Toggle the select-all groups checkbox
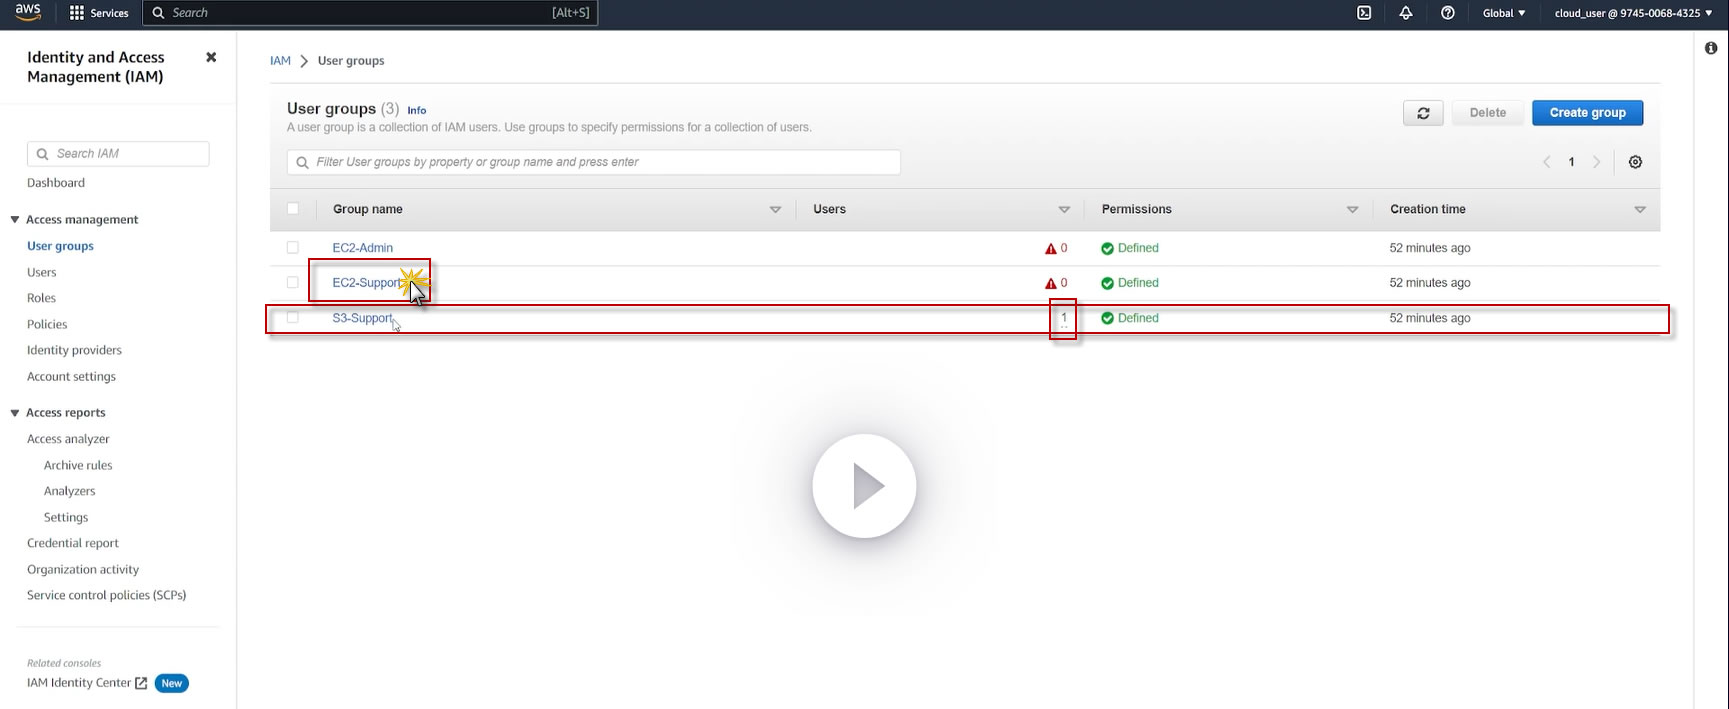 293,208
